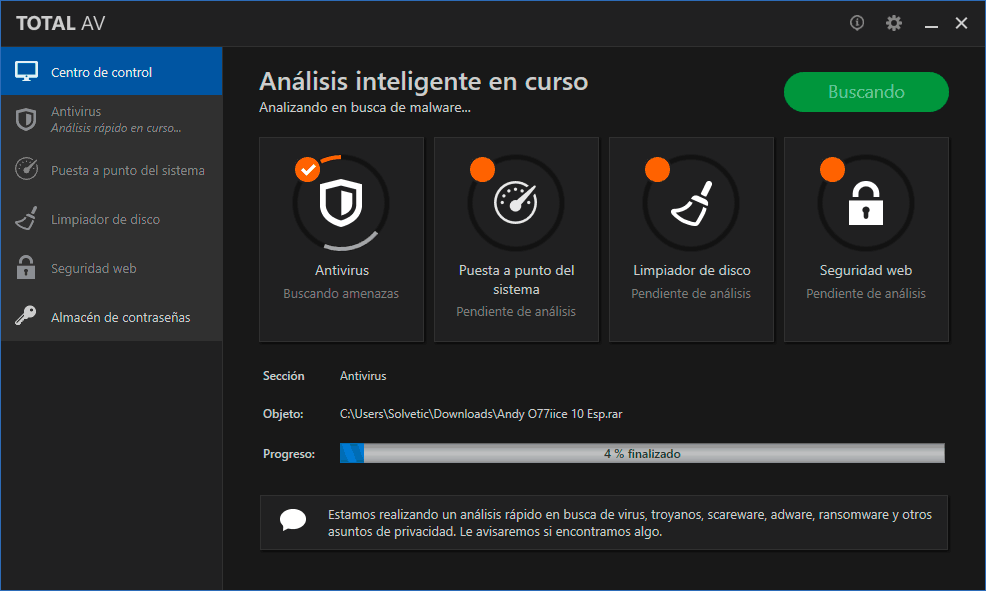
Task: Click the 'Estamos realizando un análisis rápido' message
Action: (x=629, y=523)
